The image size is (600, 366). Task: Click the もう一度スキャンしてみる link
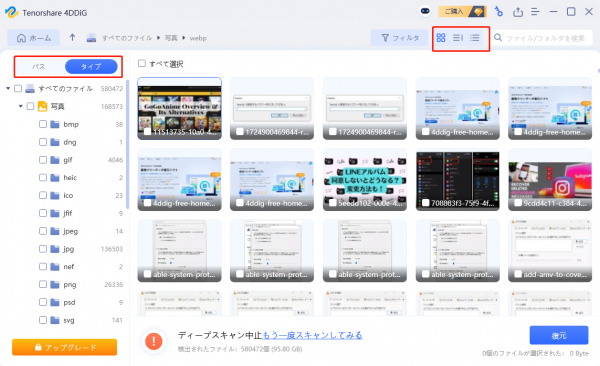tap(312, 335)
